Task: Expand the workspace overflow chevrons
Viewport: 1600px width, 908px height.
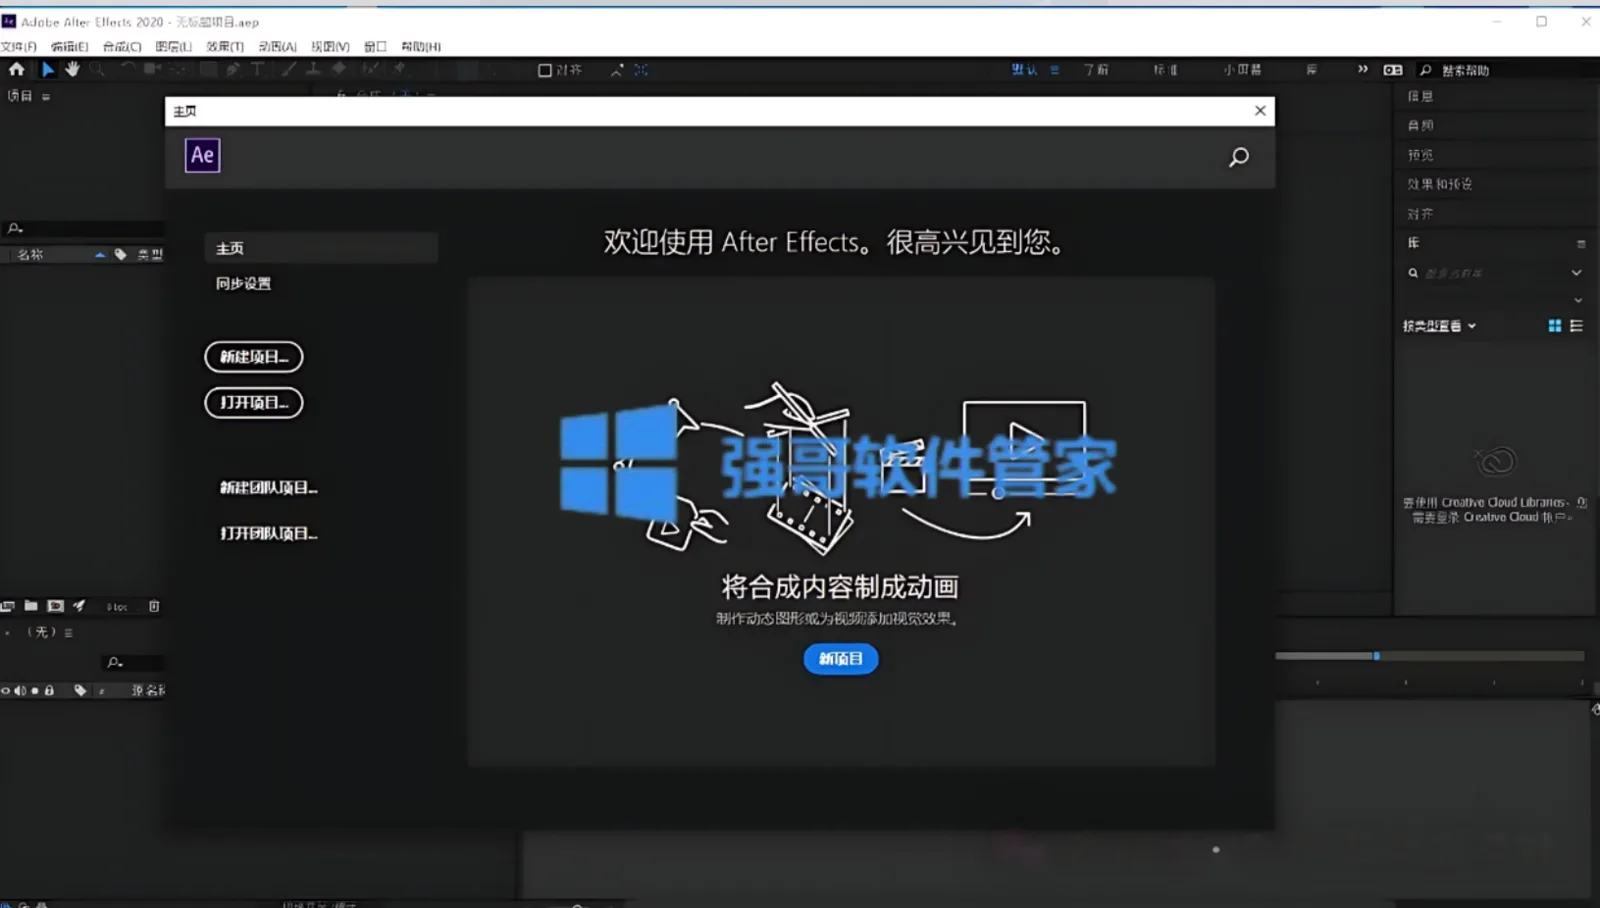Action: [x=1363, y=69]
